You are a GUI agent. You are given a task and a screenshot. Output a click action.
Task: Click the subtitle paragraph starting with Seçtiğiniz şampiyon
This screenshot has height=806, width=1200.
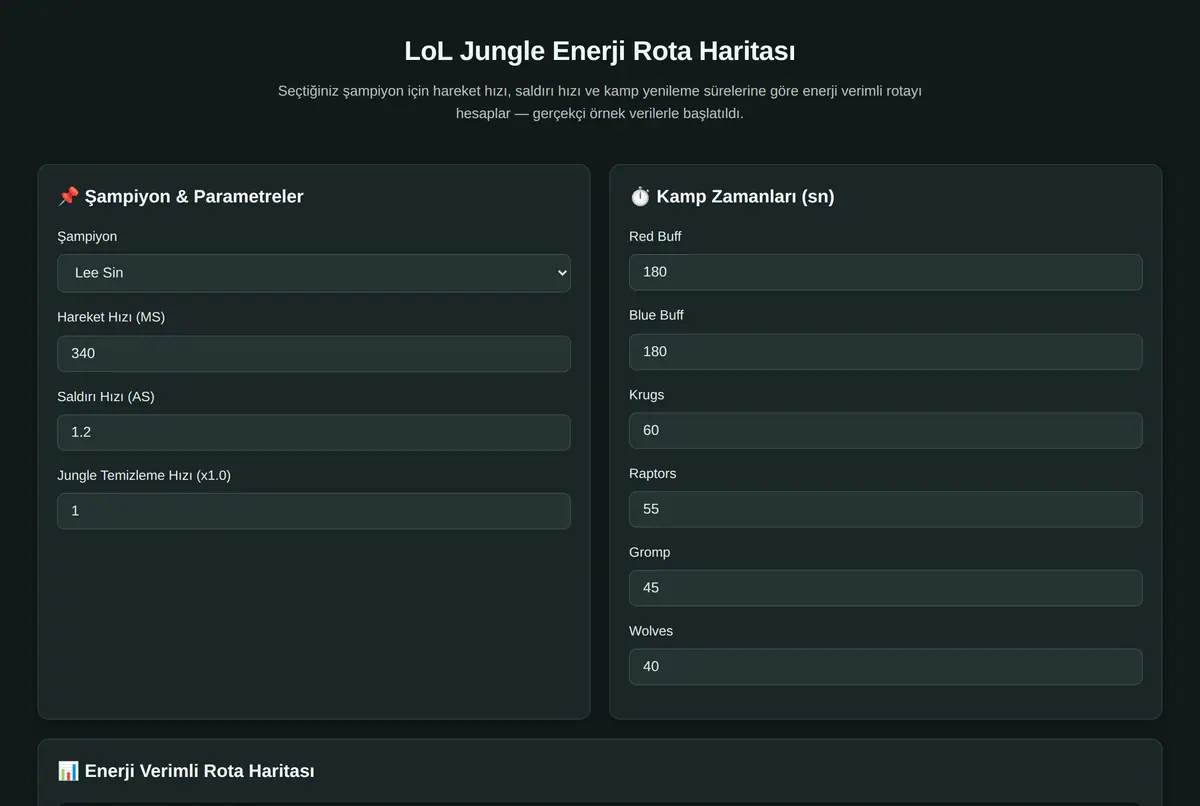tap(600, 102)
